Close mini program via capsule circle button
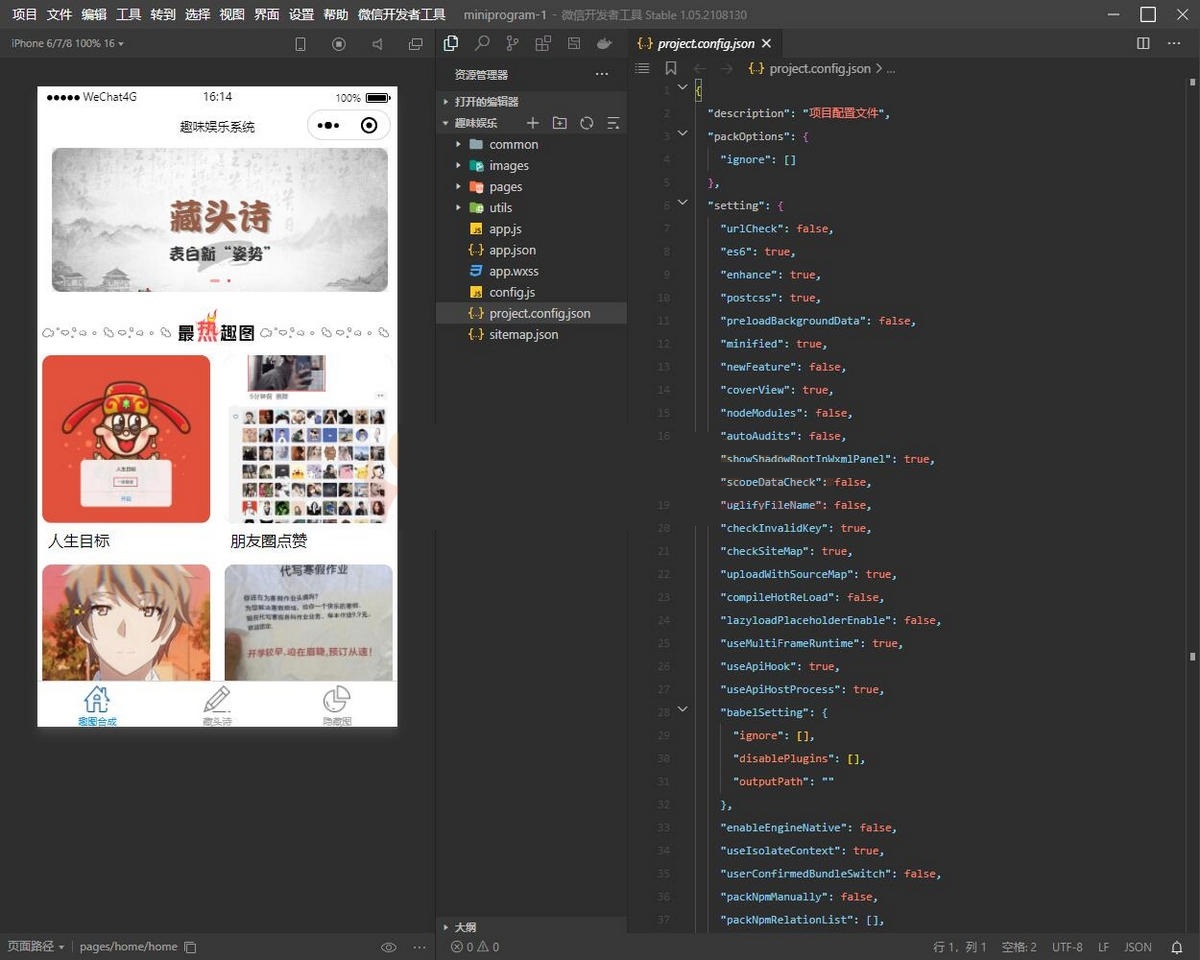Viewport: 1200px width, 960px height. point(369,126)
